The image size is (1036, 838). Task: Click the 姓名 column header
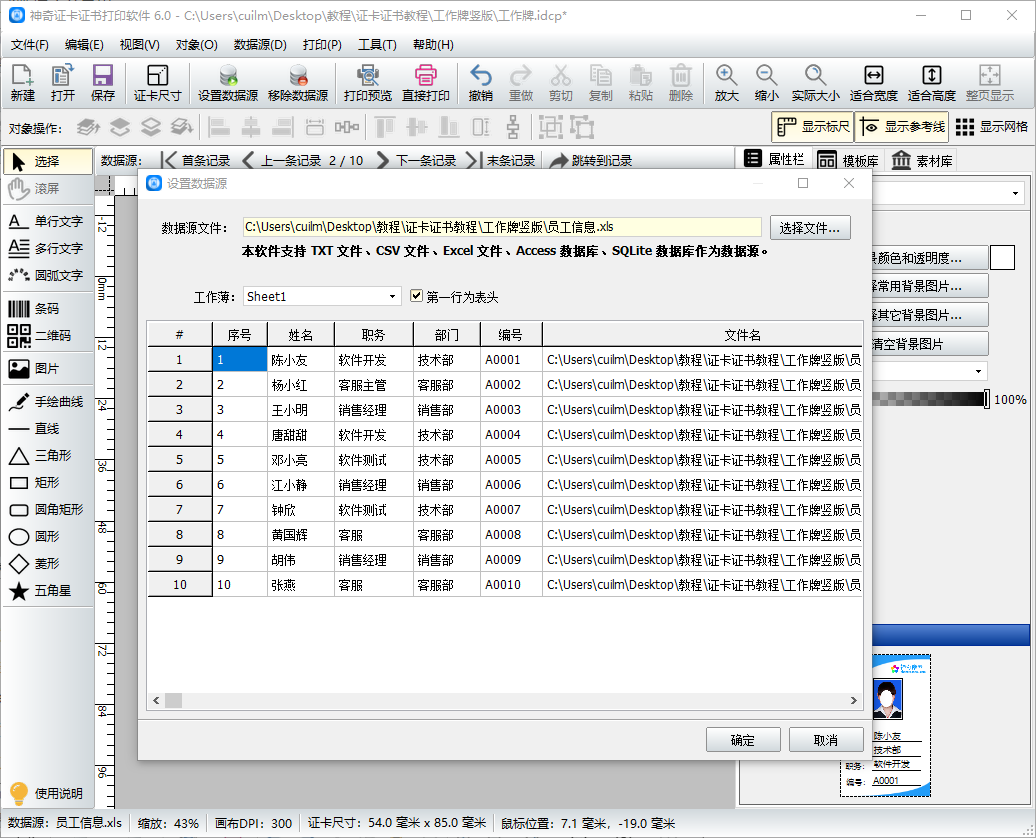[300, 335]
